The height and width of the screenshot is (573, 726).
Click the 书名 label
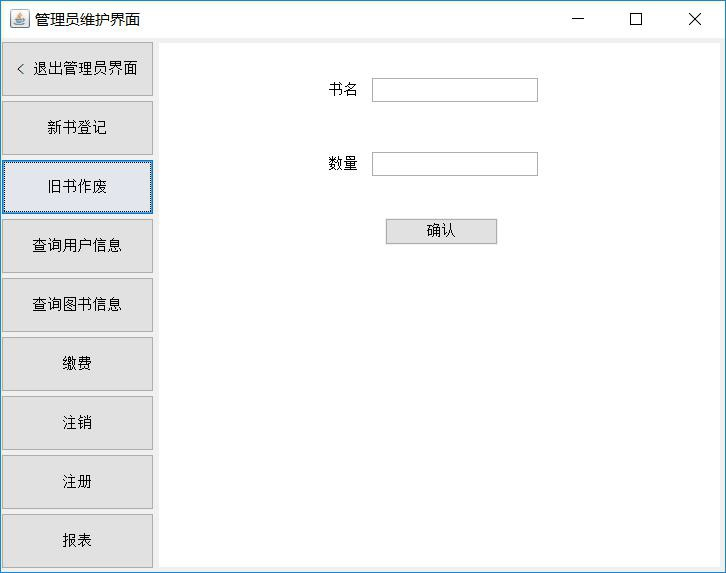click(343, 89)
